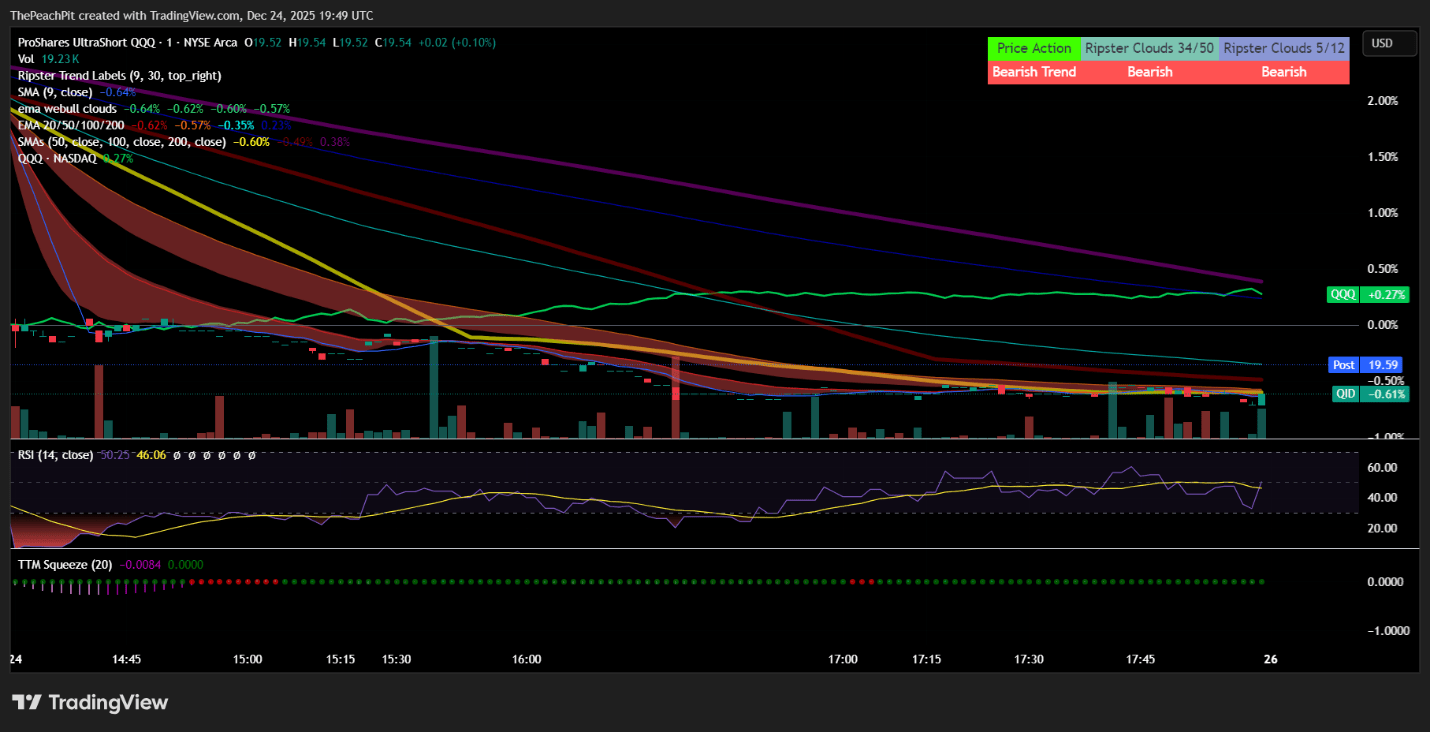Click the EMA 20/50/100/200 legend
The width and height of the screenshot is (1430, 732).
(x=71, y=125)
